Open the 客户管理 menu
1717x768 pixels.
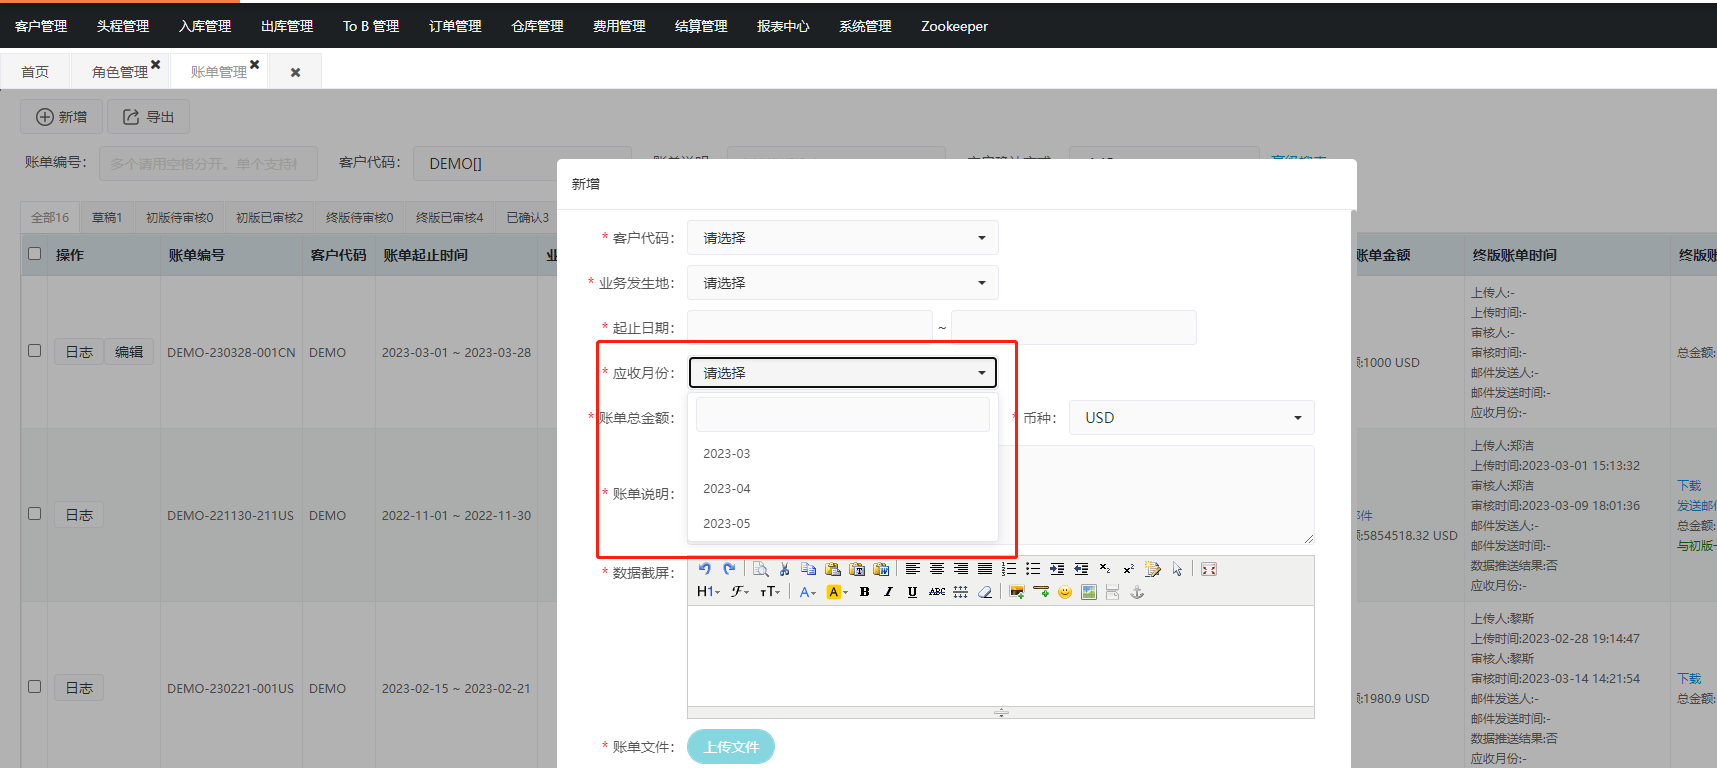[x=41, y=26]
